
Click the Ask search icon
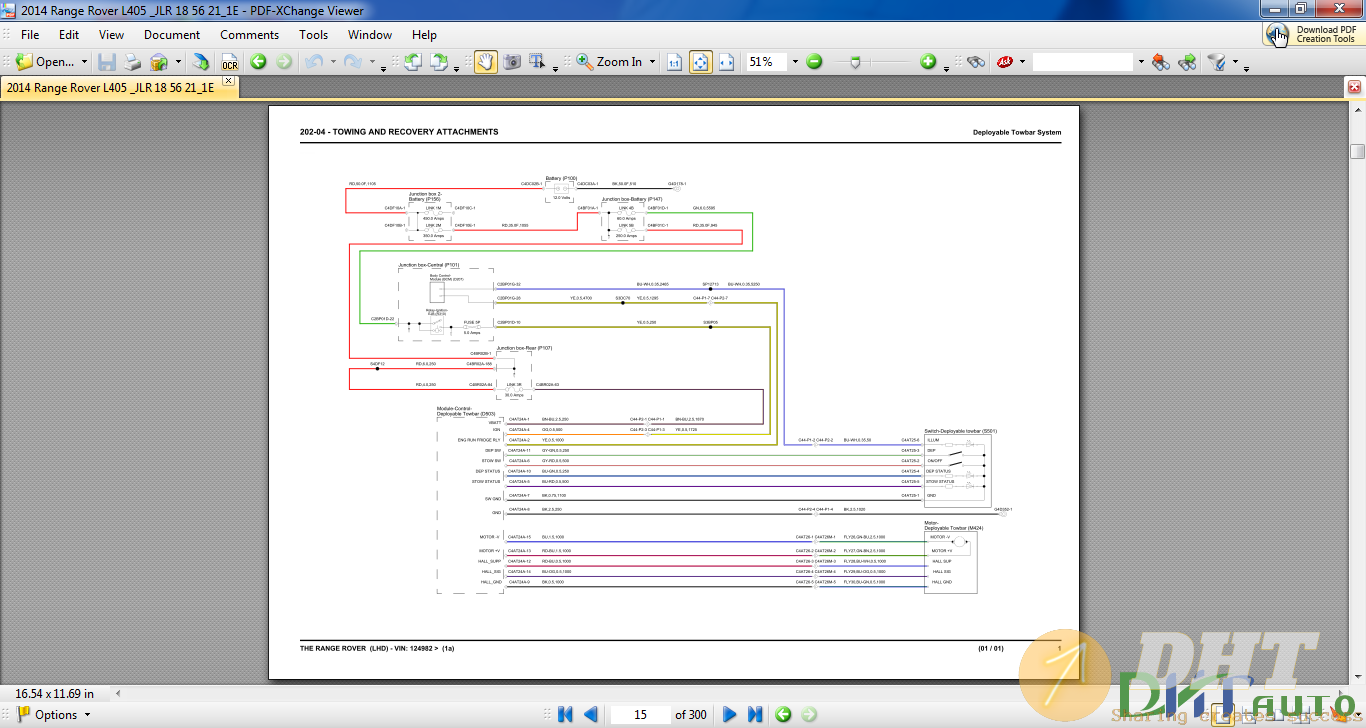pos(1005,62)
